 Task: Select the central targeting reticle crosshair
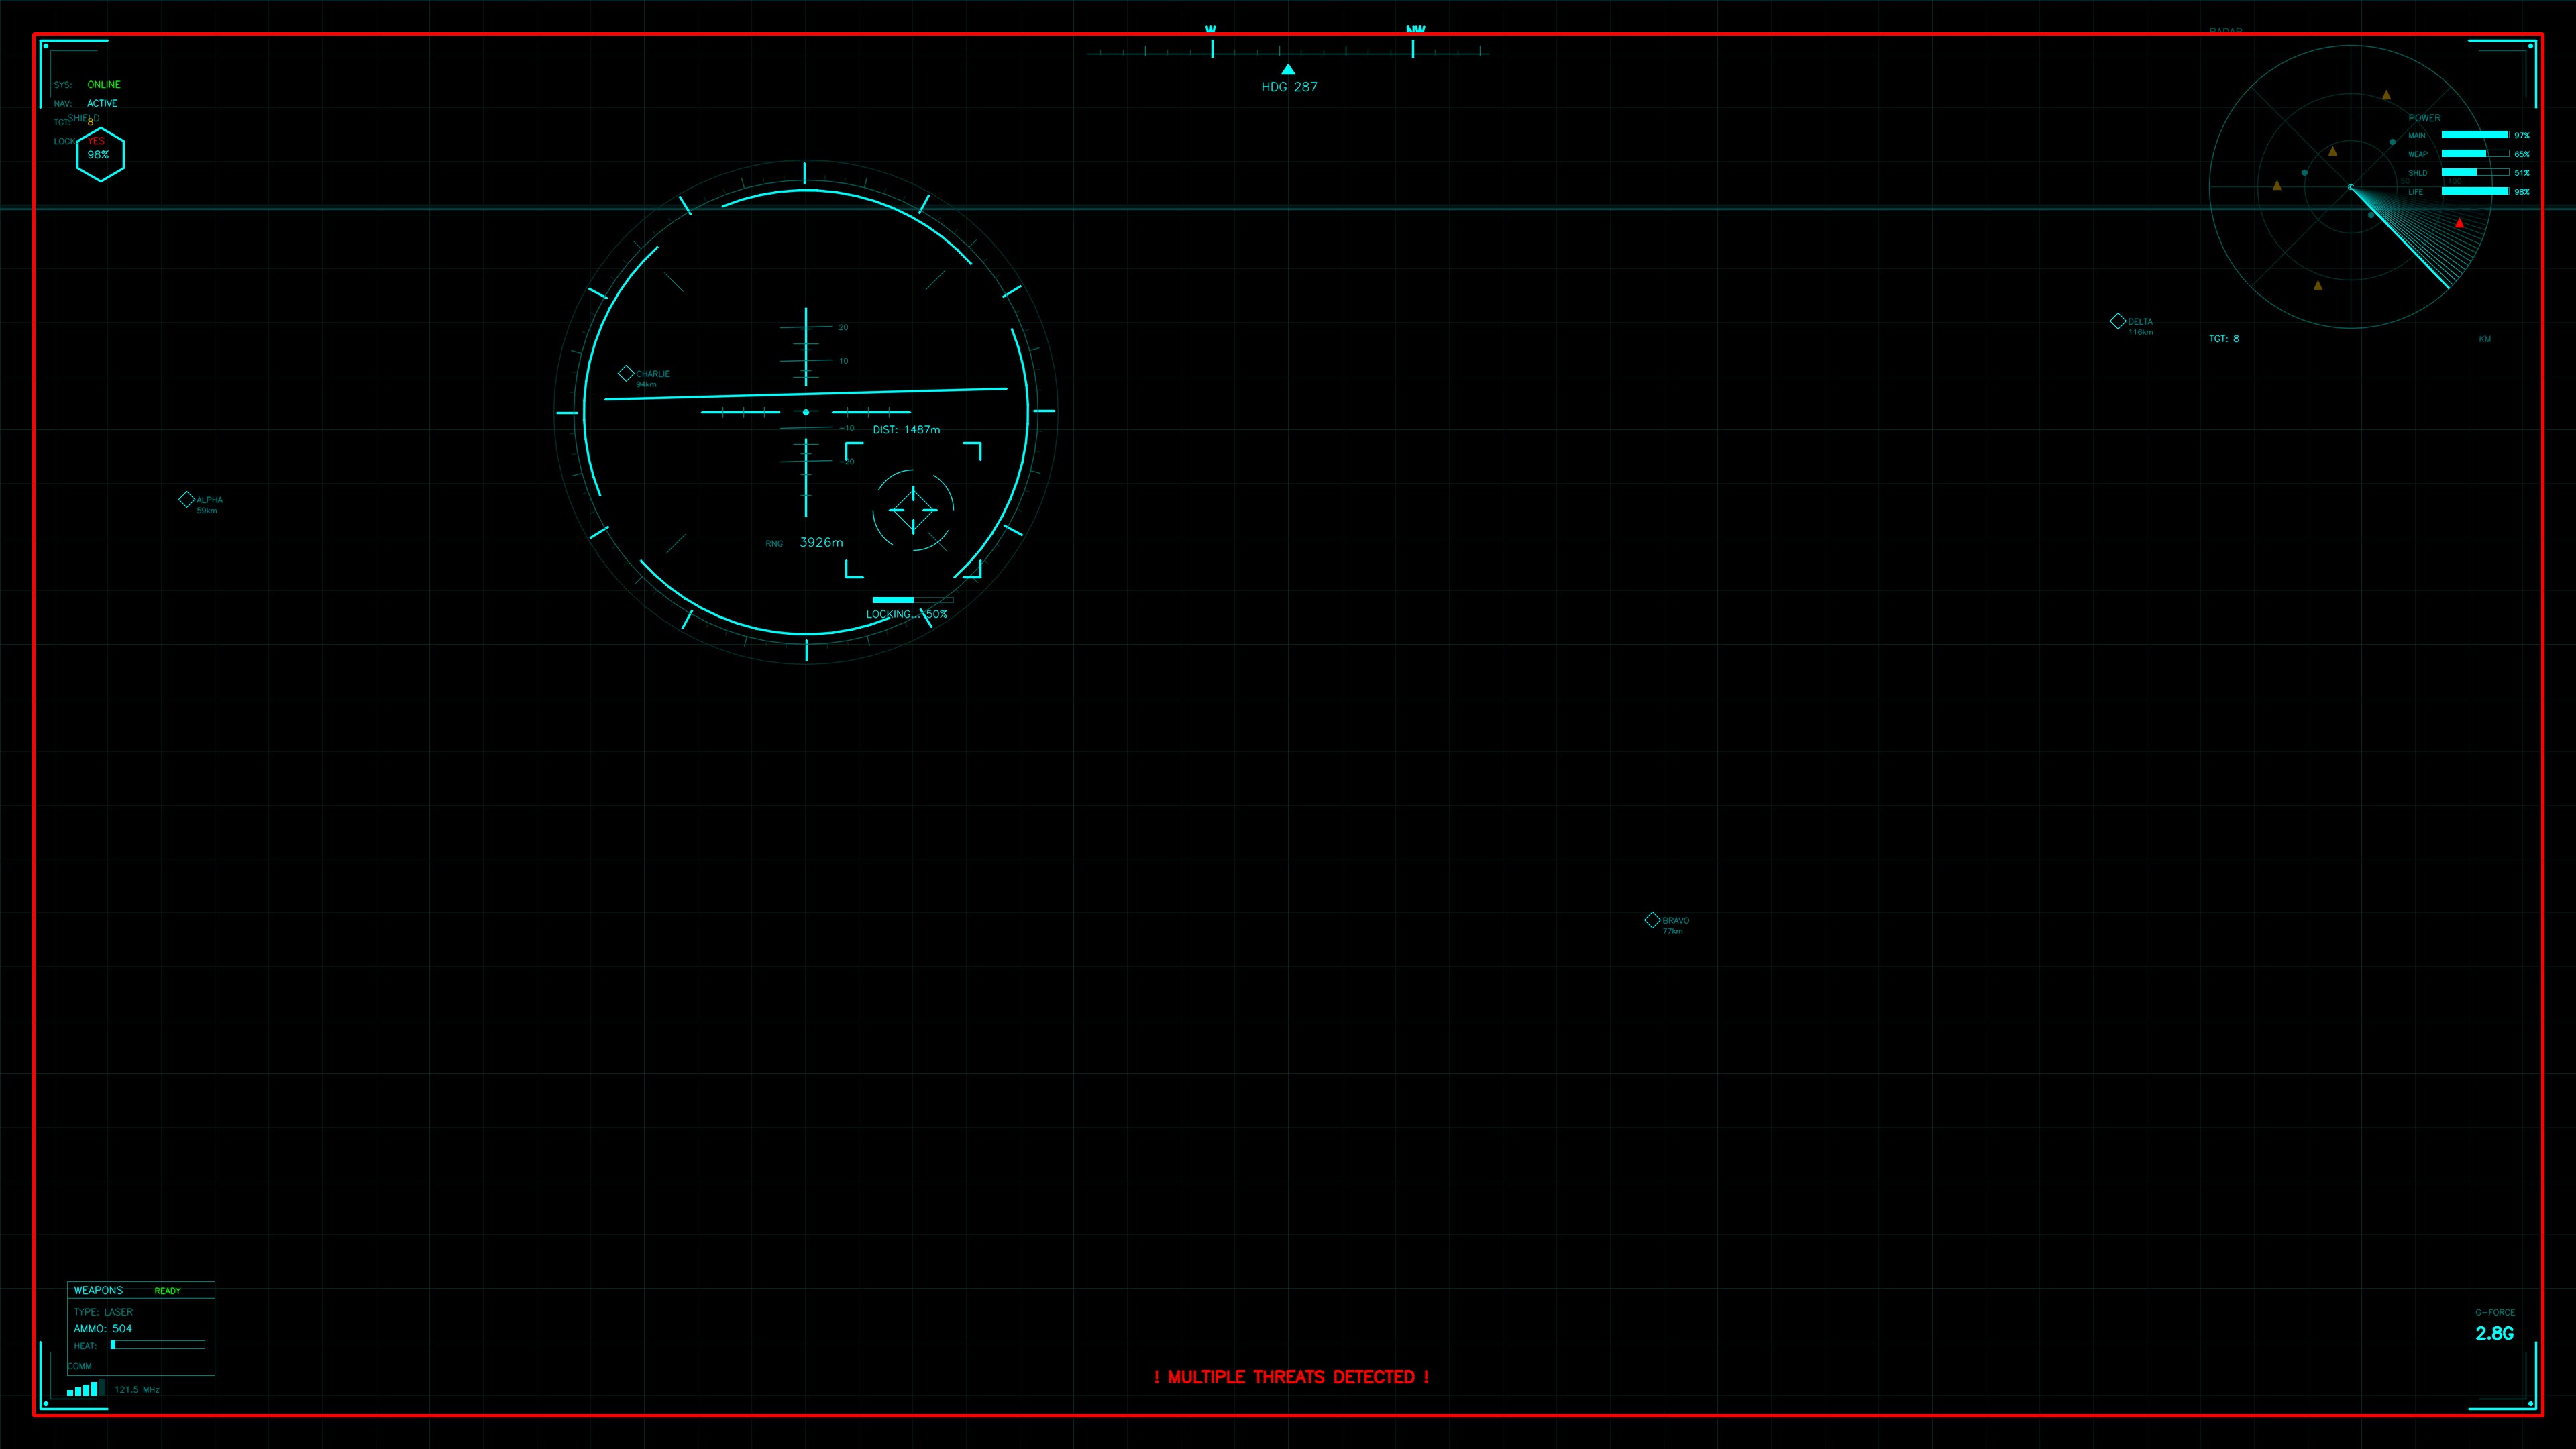(x=912, y=510)
